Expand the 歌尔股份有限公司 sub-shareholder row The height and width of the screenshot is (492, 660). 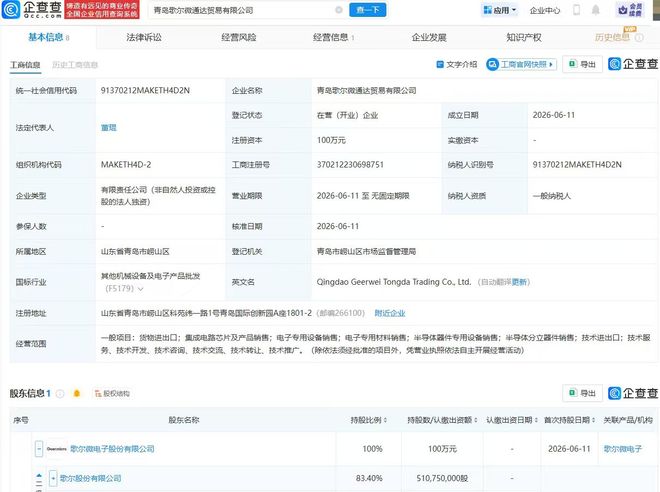pos(53,479)
